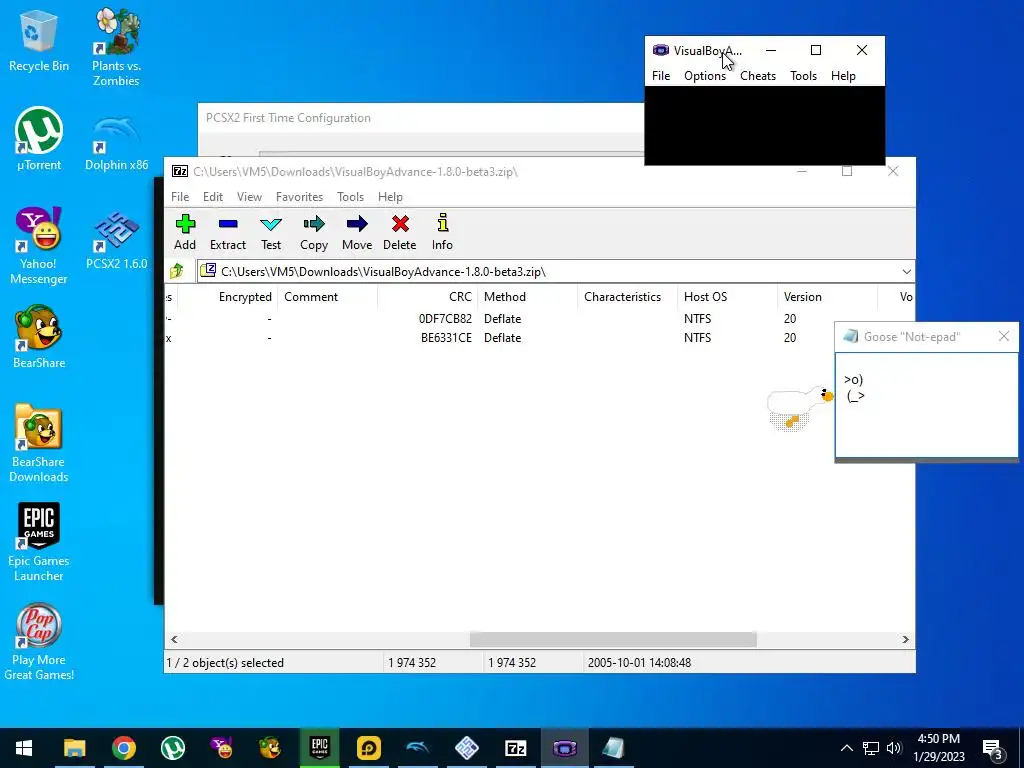
Task: Close the Goose "Not-epad" window
Action: 1004,336
